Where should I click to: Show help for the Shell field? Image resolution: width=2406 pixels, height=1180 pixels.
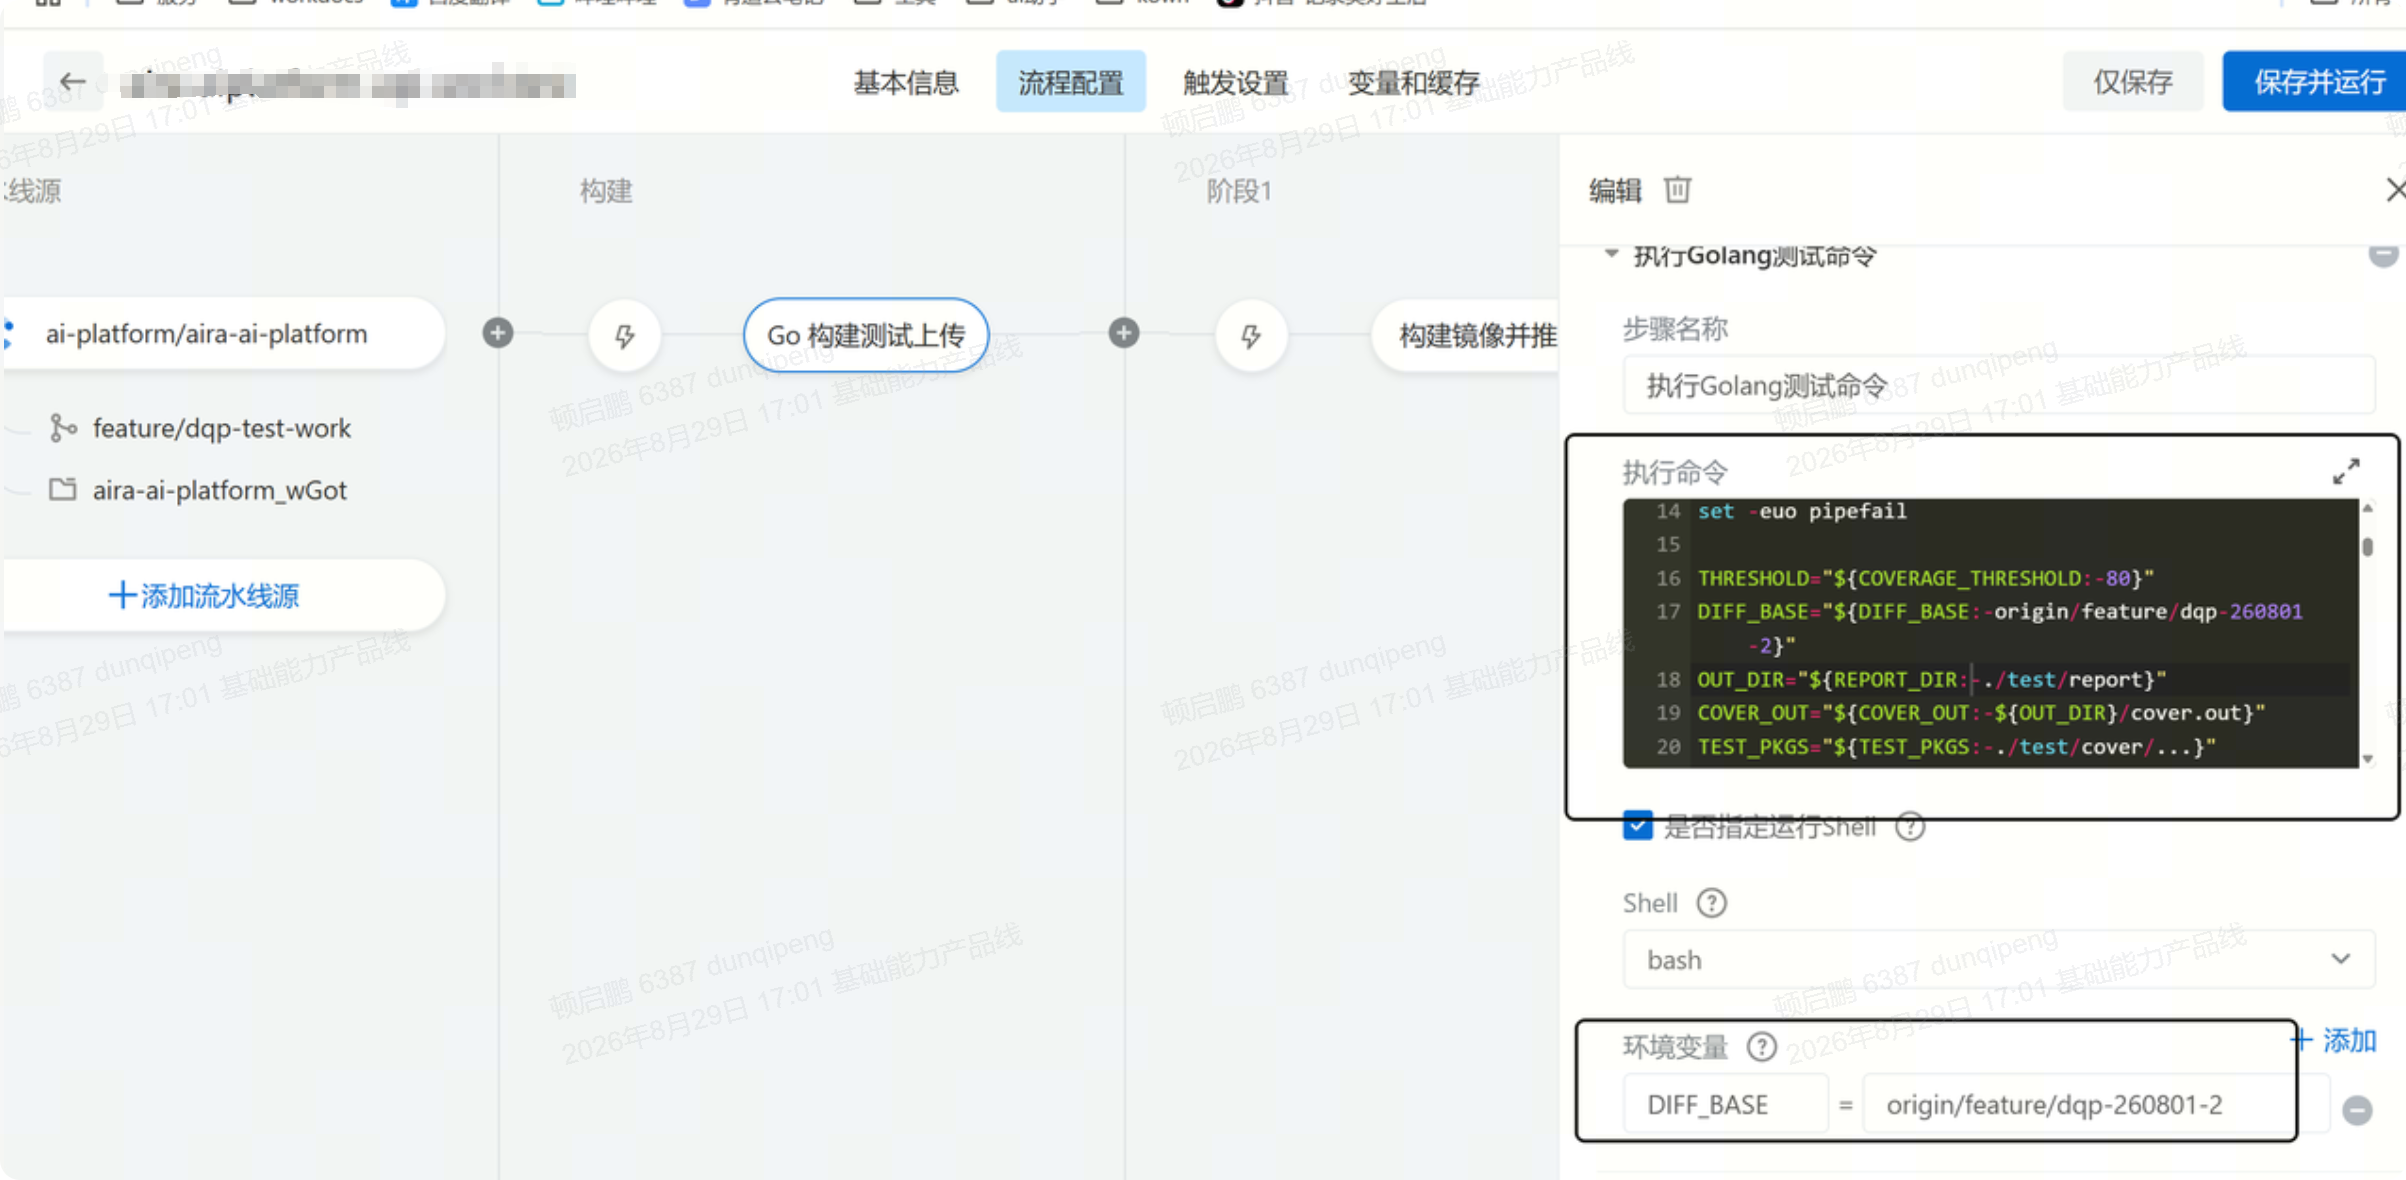click(1711, 903)
